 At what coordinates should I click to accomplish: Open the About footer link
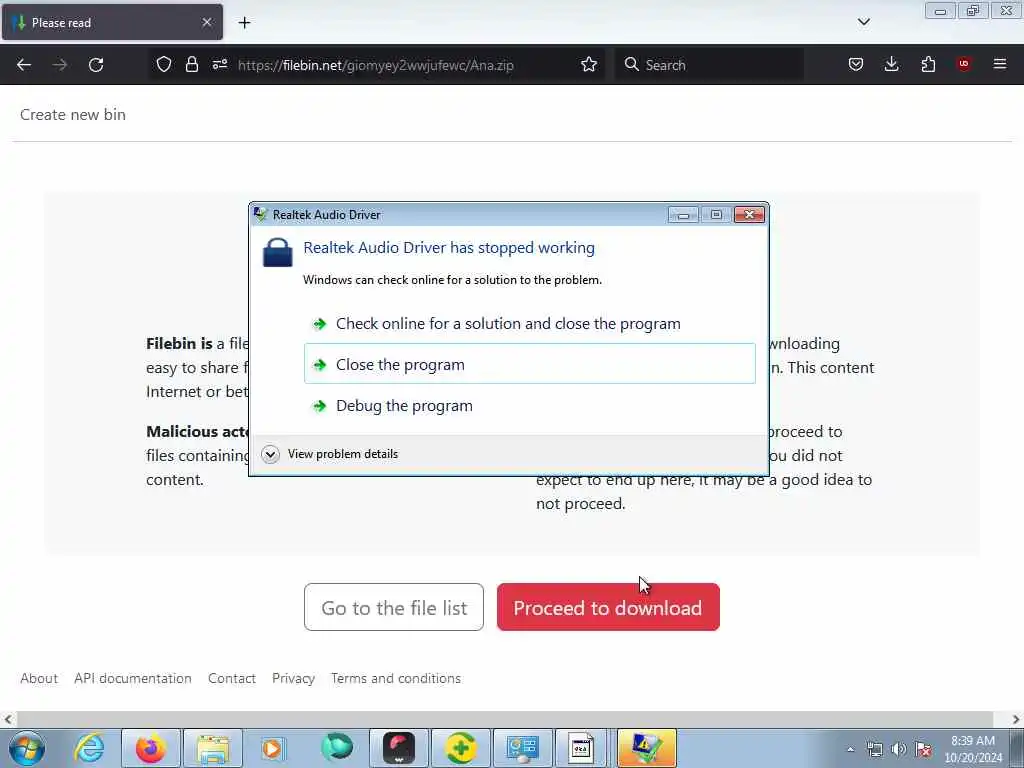pyautogui.click(x=39, y=679)
